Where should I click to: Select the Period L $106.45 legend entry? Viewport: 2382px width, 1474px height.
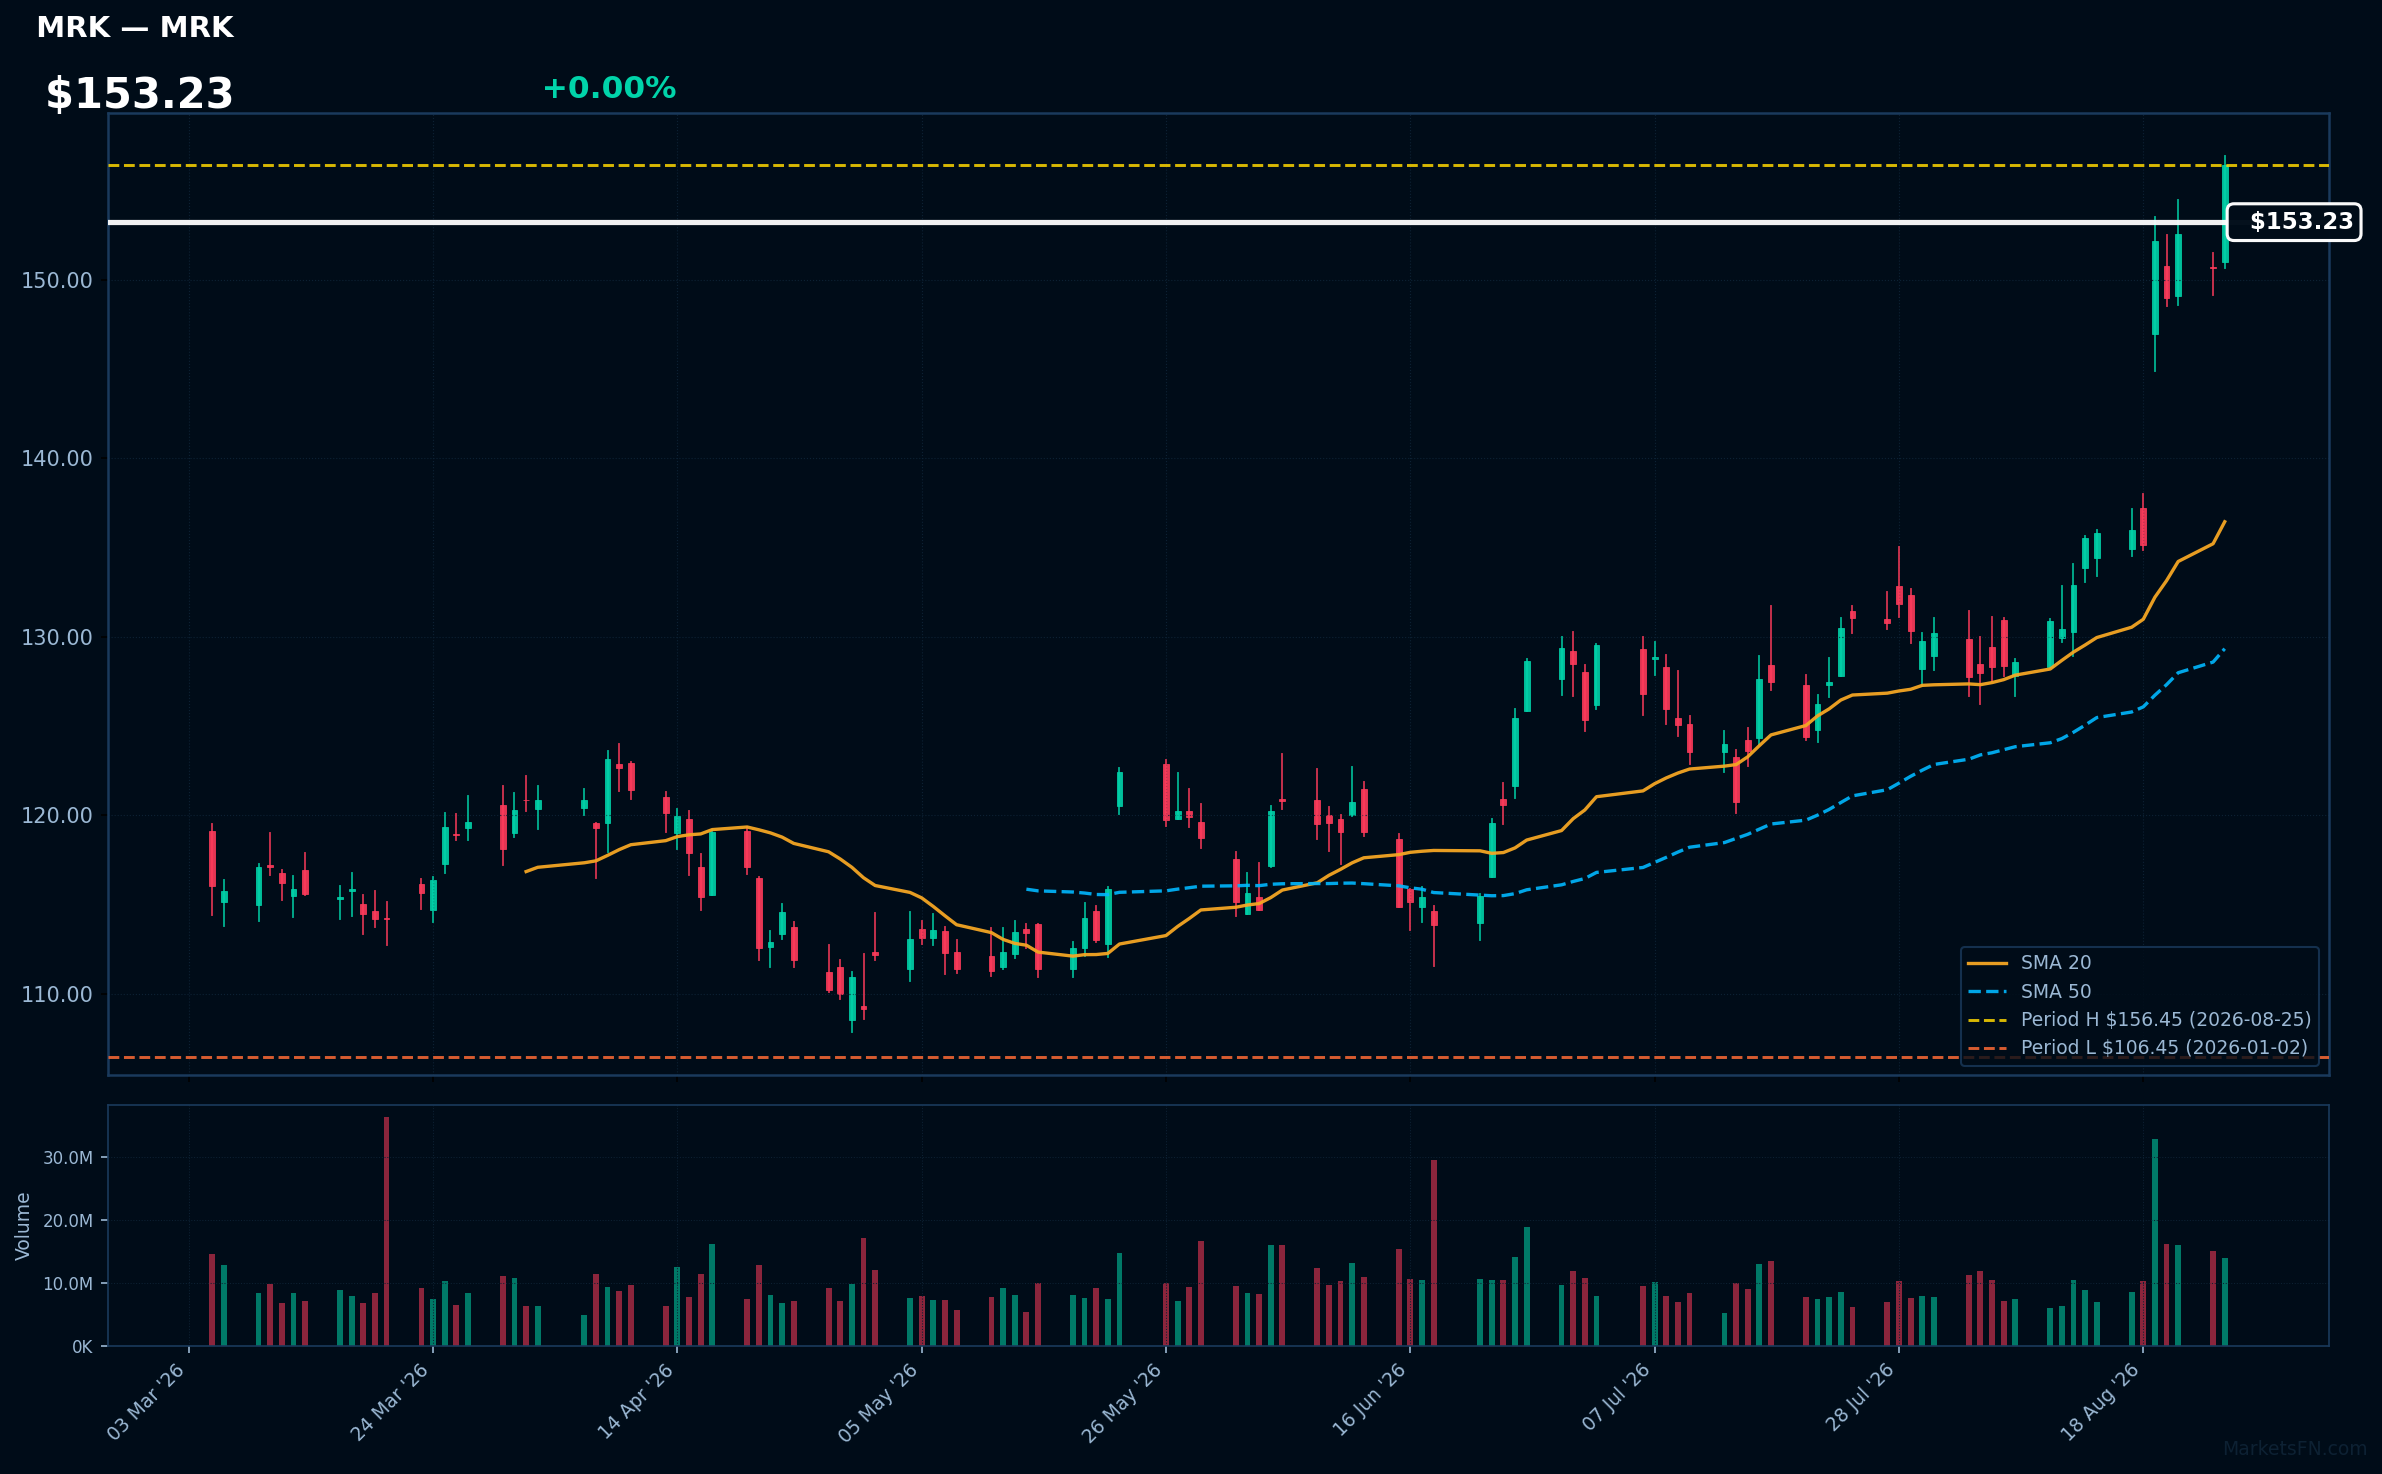(2138, 1048)
